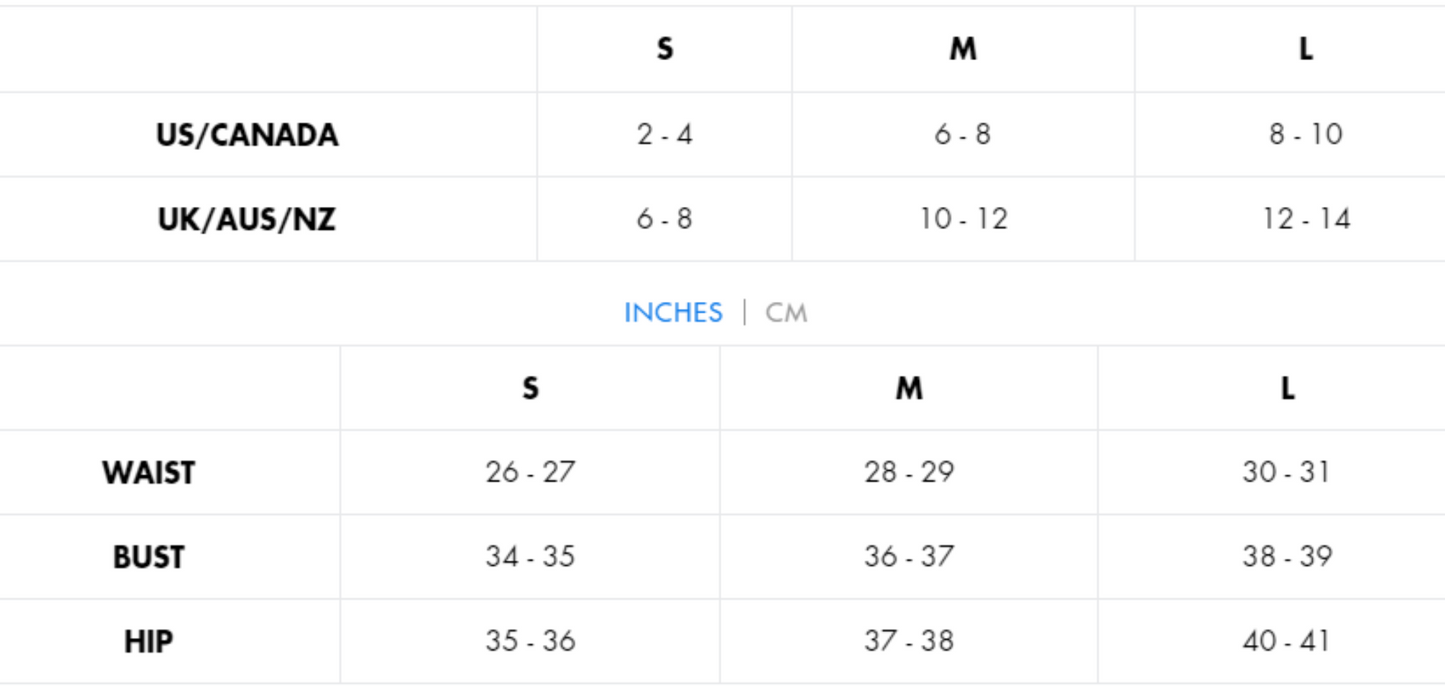The height and width of the screenshot is (686, 1445).
Task: Switch measurement units to CM
Action: [x=786, y=313]
